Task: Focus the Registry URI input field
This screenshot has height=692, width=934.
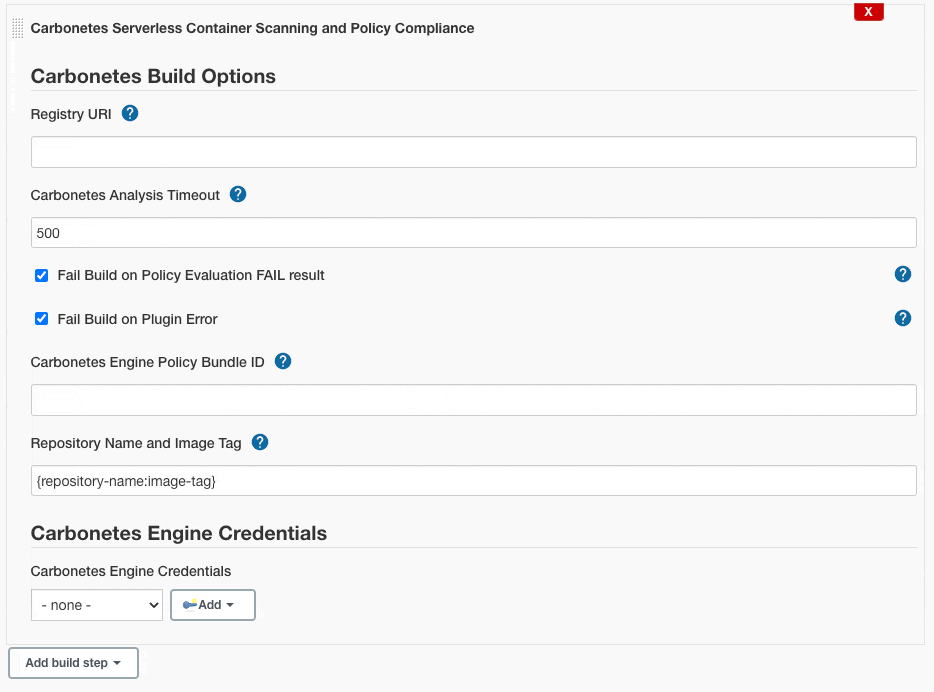Action: [474, 152]
